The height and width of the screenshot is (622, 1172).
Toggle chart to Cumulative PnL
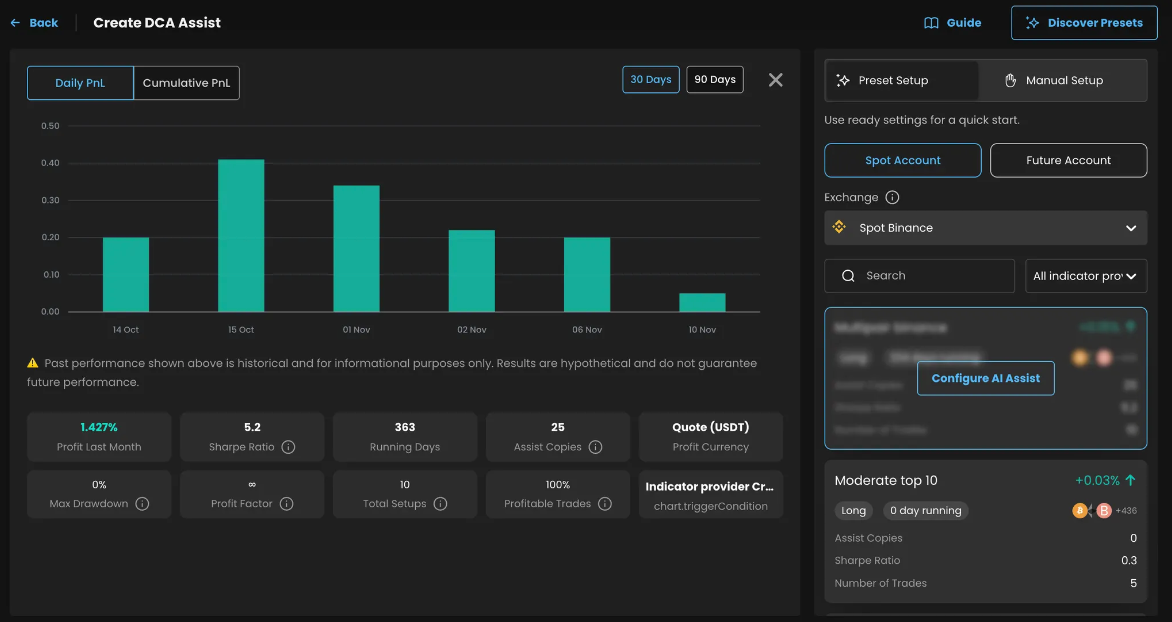coord(186,83)
